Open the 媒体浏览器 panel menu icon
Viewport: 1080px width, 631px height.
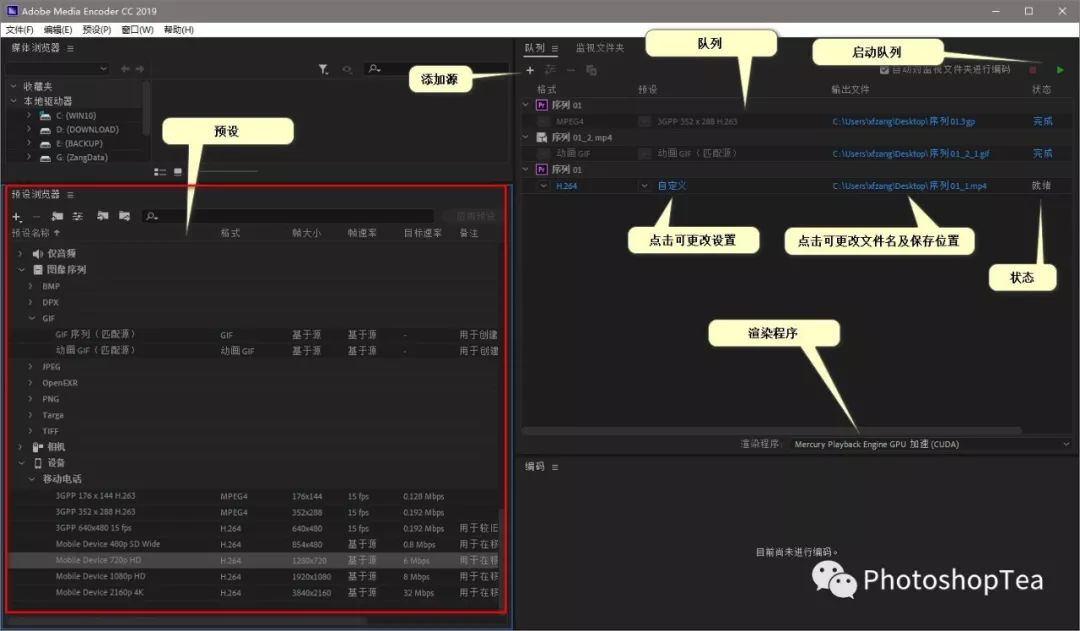(x=70, y=48)
